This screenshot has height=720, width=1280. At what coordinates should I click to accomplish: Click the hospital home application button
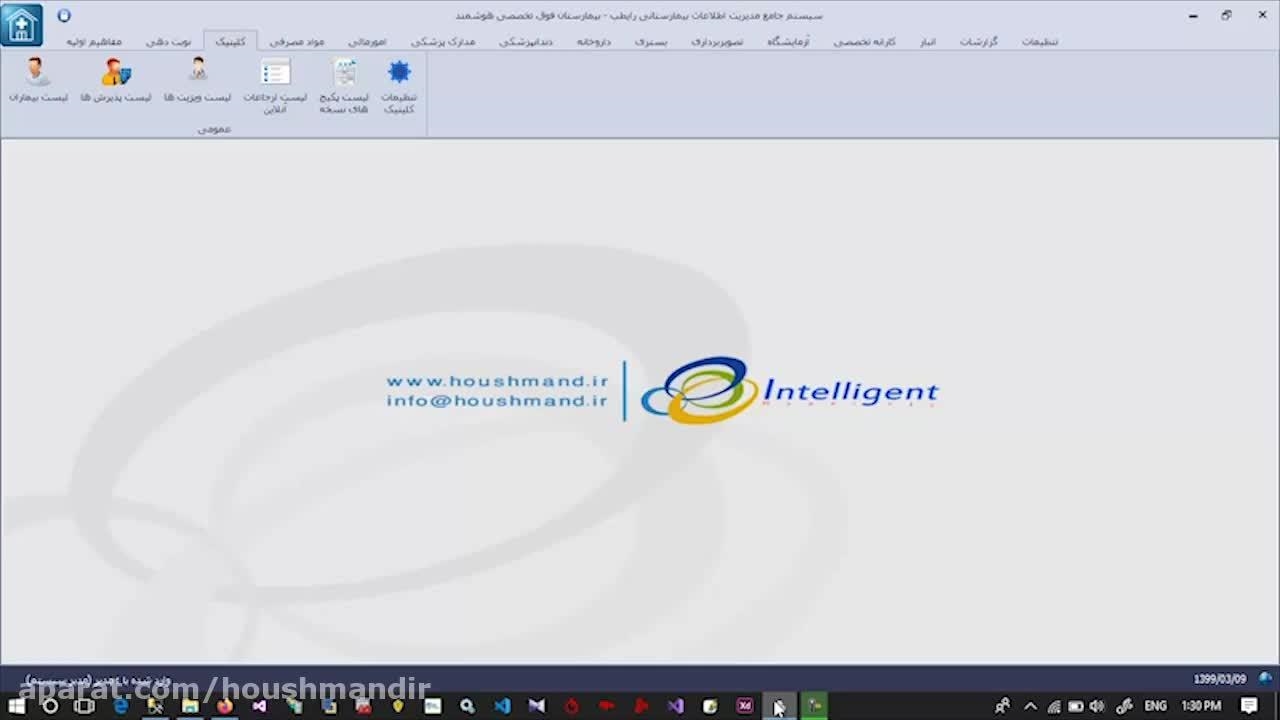(21, 25)
